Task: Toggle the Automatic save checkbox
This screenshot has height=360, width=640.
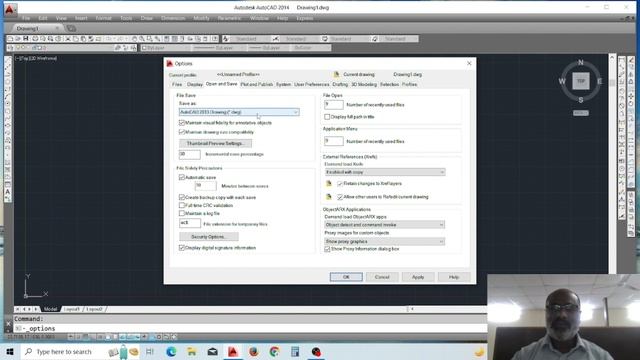Action: pos(182,178)
